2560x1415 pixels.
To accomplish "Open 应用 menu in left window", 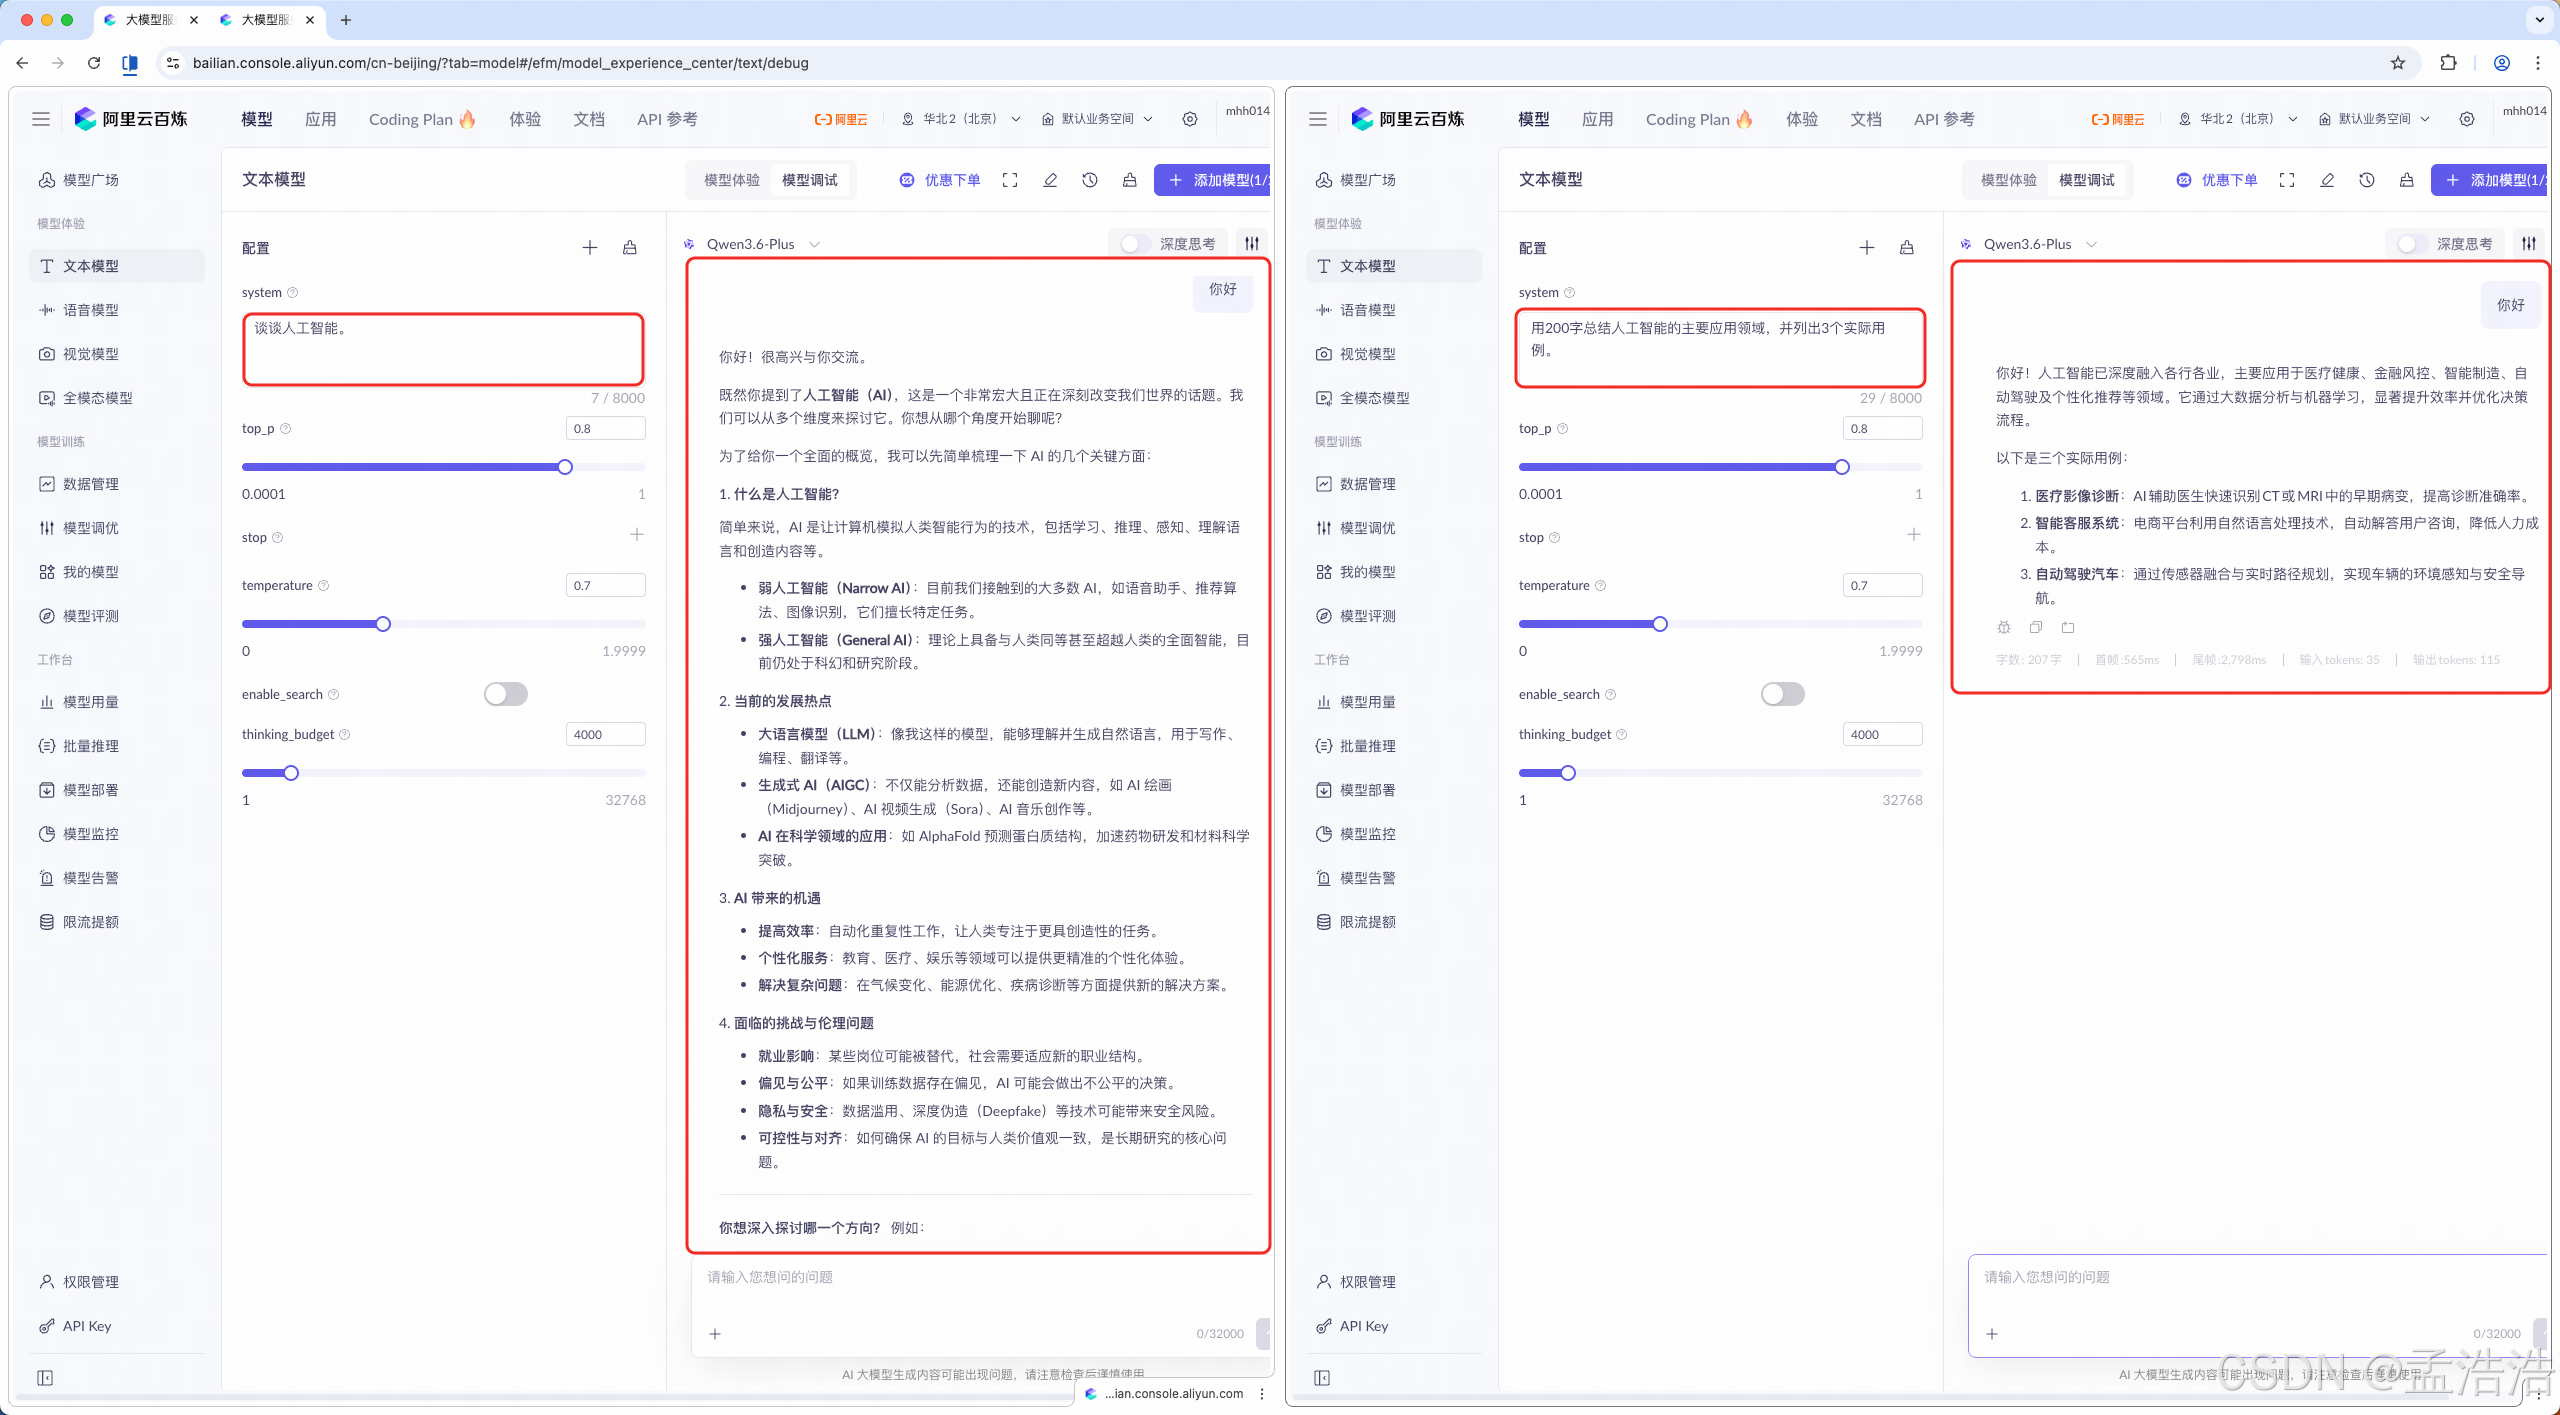I will pyautogui.click(x=321, y=119).
